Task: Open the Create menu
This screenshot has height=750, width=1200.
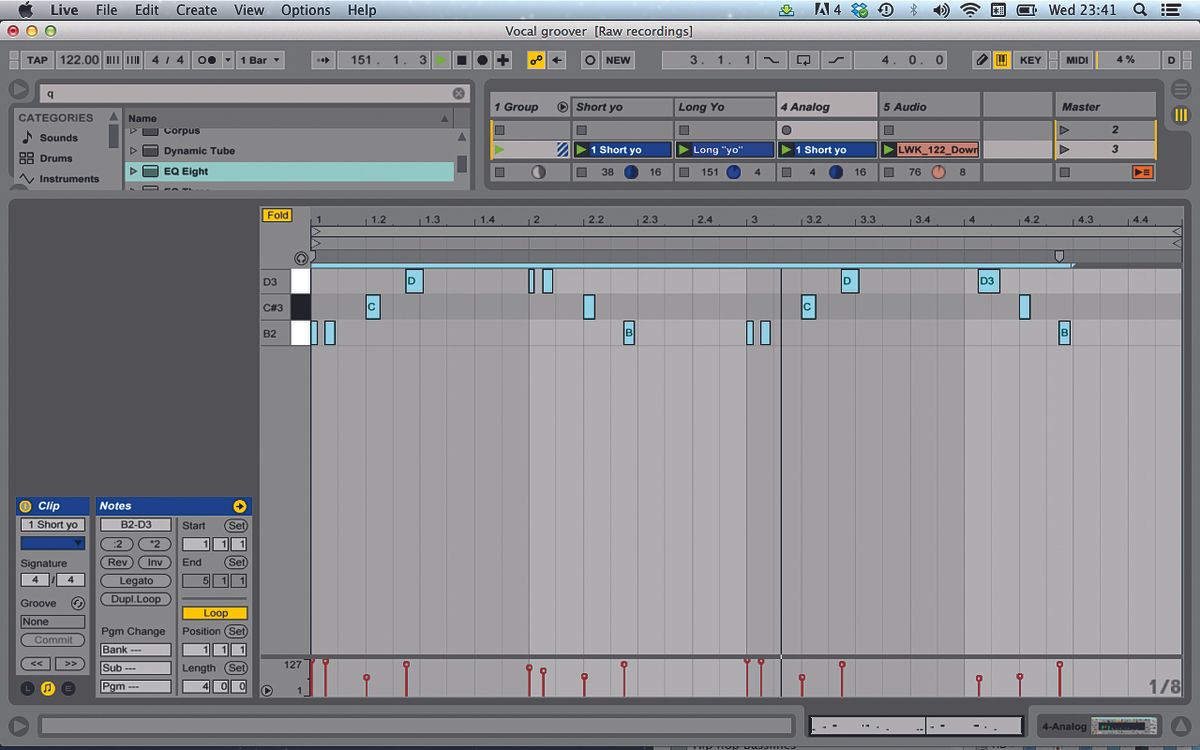Action: (x=196, y=10)
